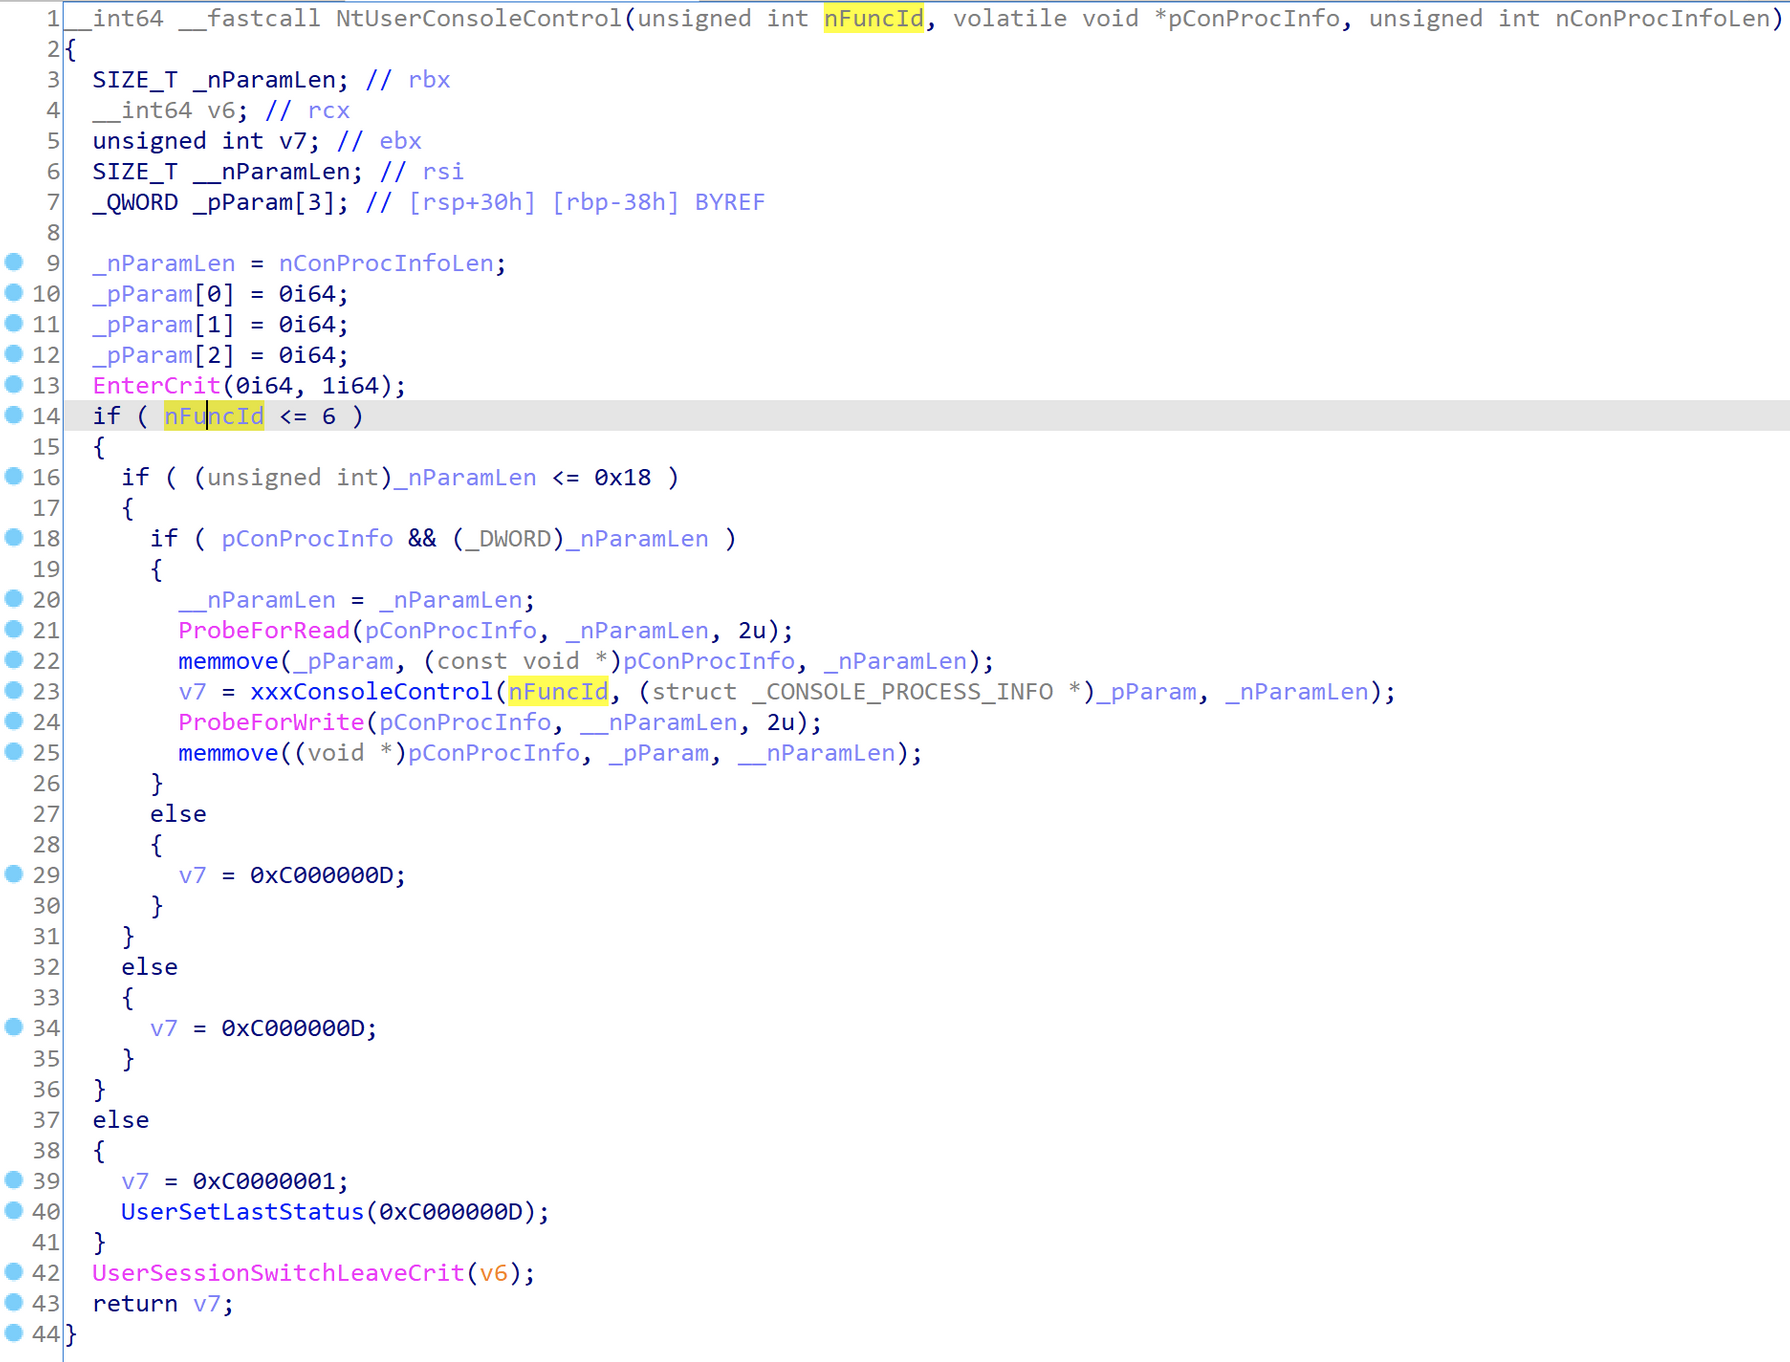Click _pParam[1] on line 11

[x=164, y=325]
